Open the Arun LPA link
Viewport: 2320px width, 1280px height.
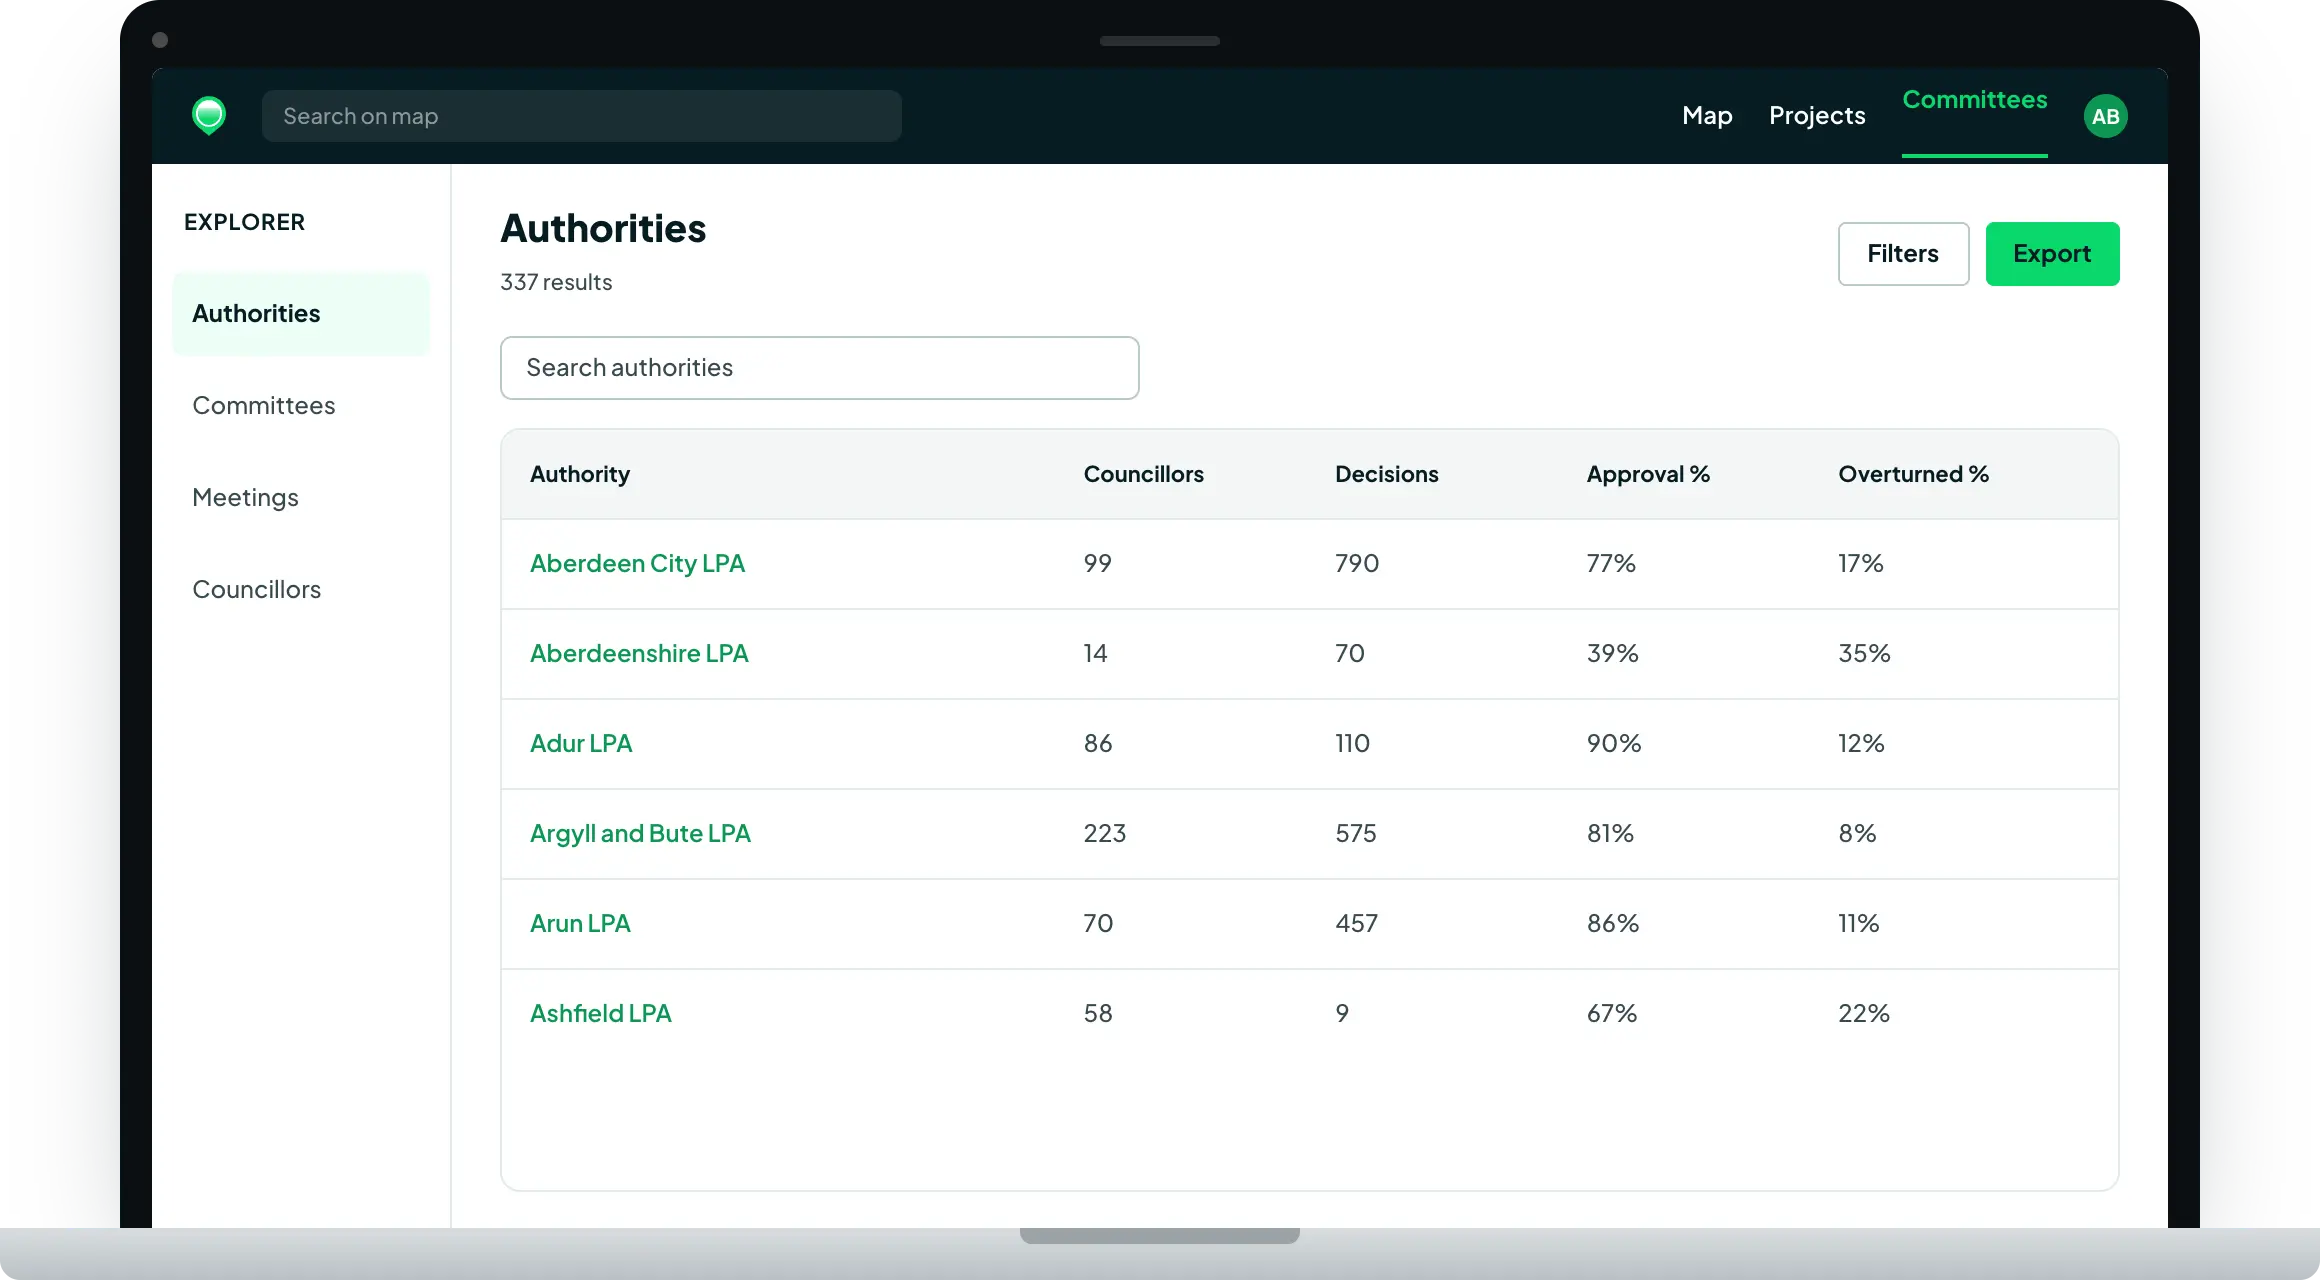579,924
